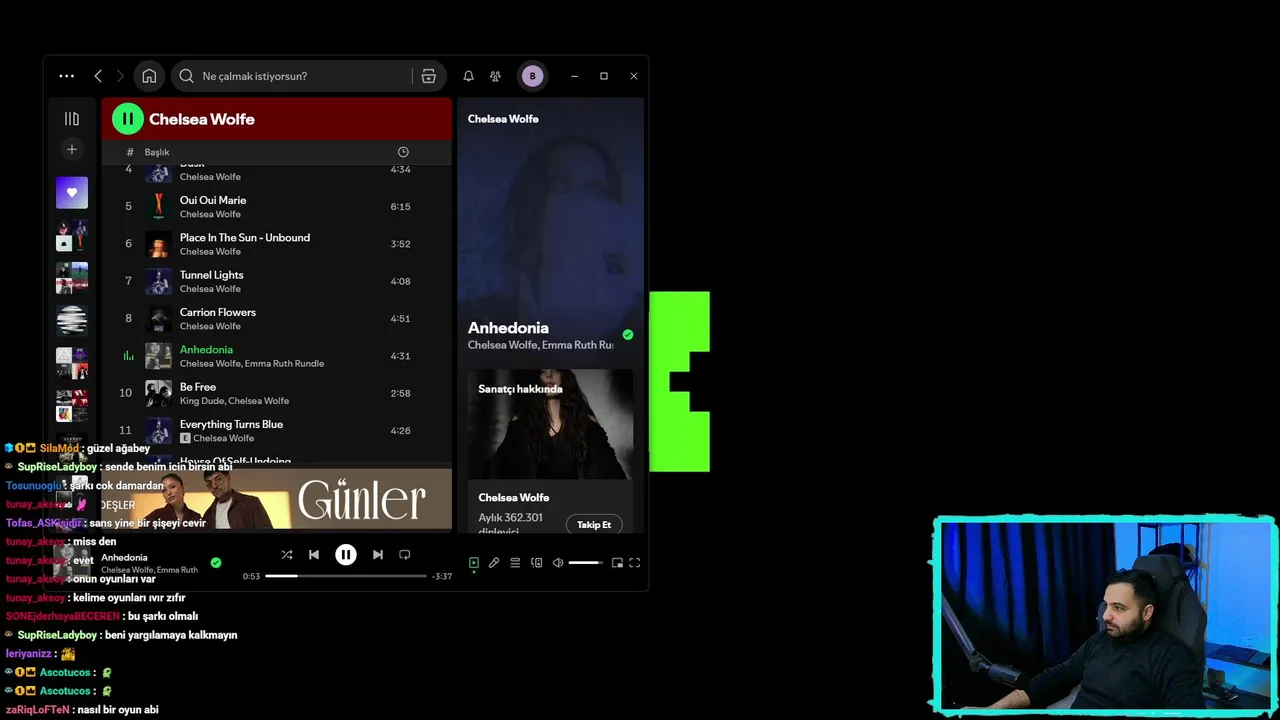
Task: Open the Home page icon
Action: pos(149,76)
